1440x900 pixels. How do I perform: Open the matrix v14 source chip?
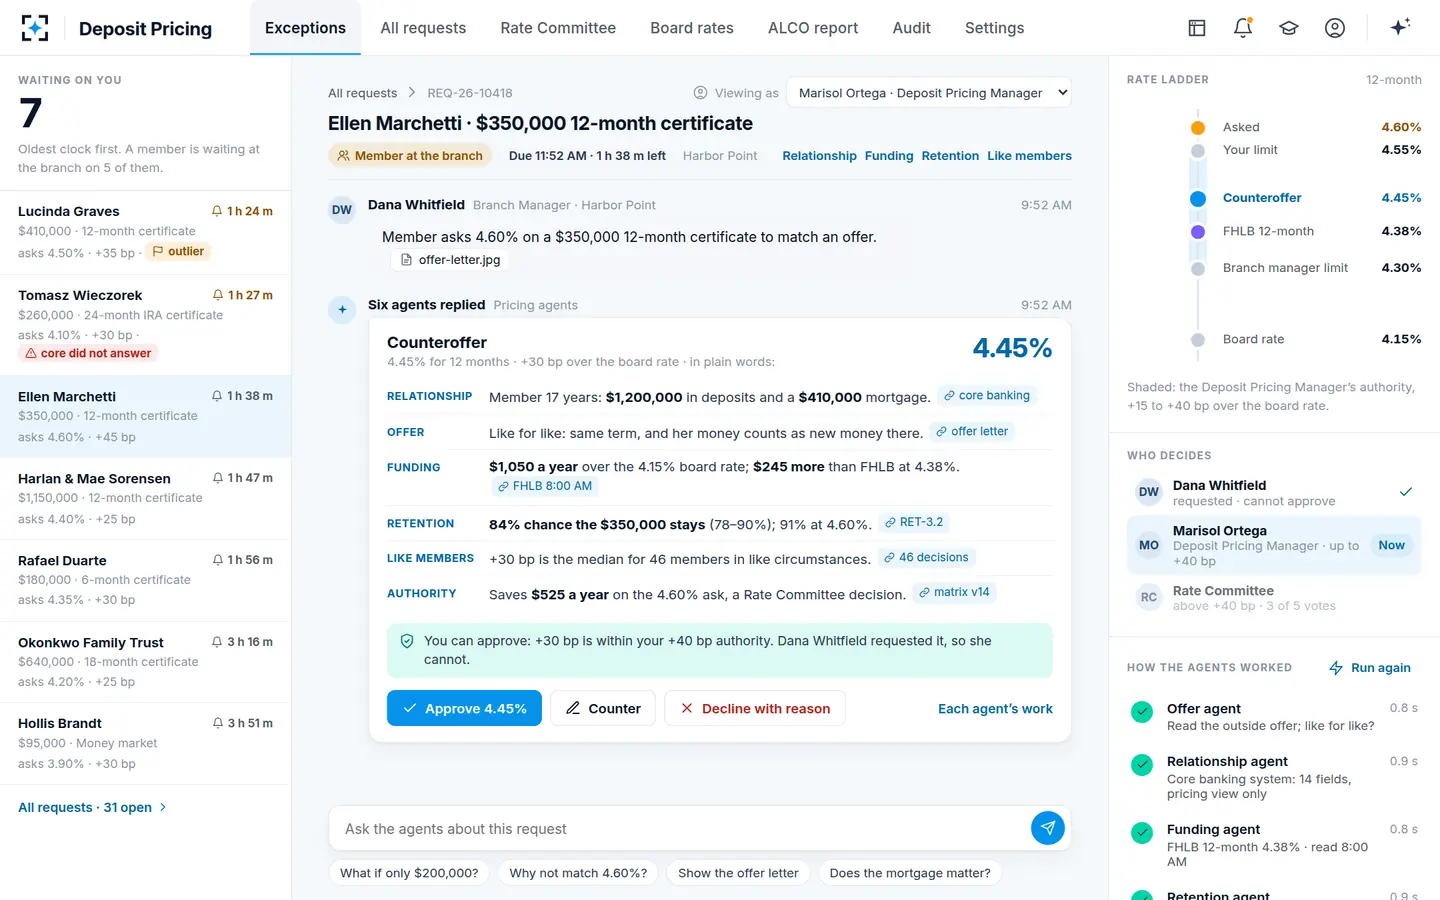tap(954, 593)
